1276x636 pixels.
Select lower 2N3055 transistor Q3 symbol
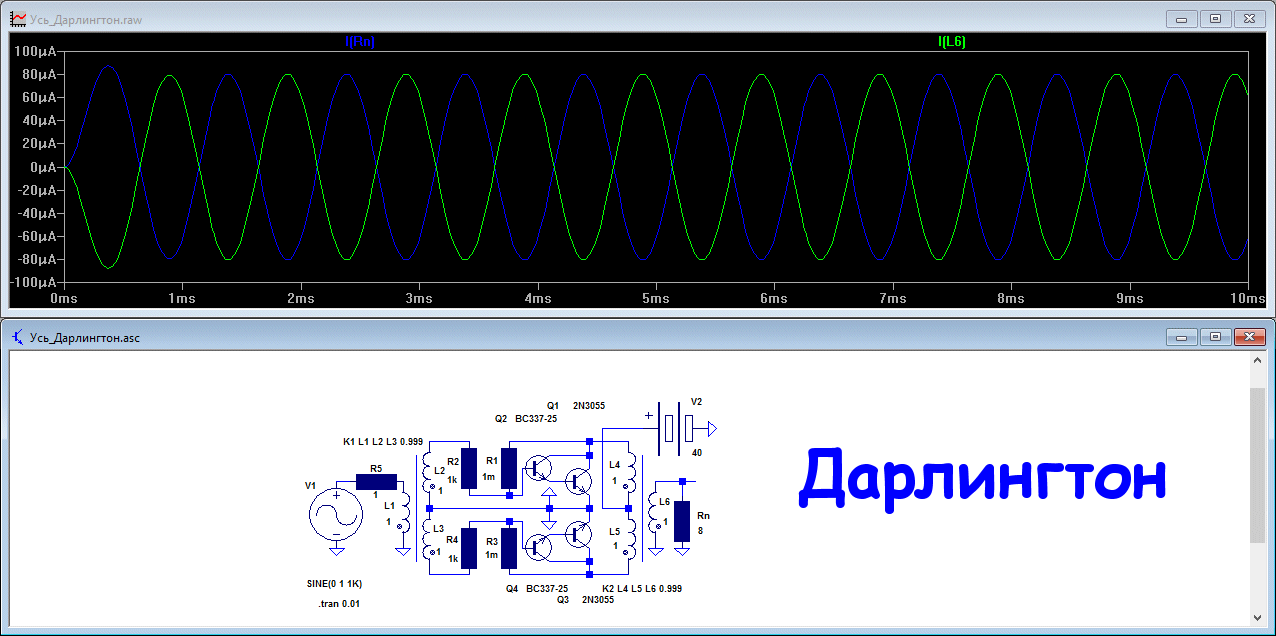(x=579, y=534)
